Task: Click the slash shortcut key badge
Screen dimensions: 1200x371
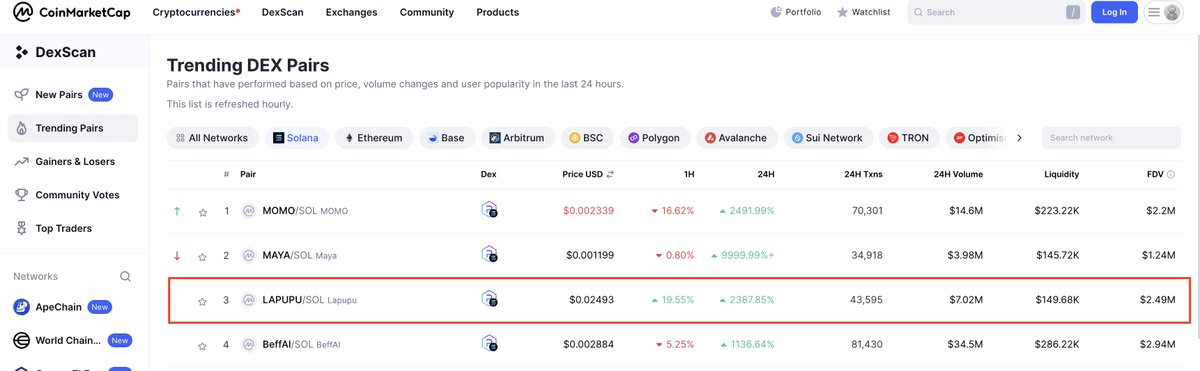Action: (1073, 12)
